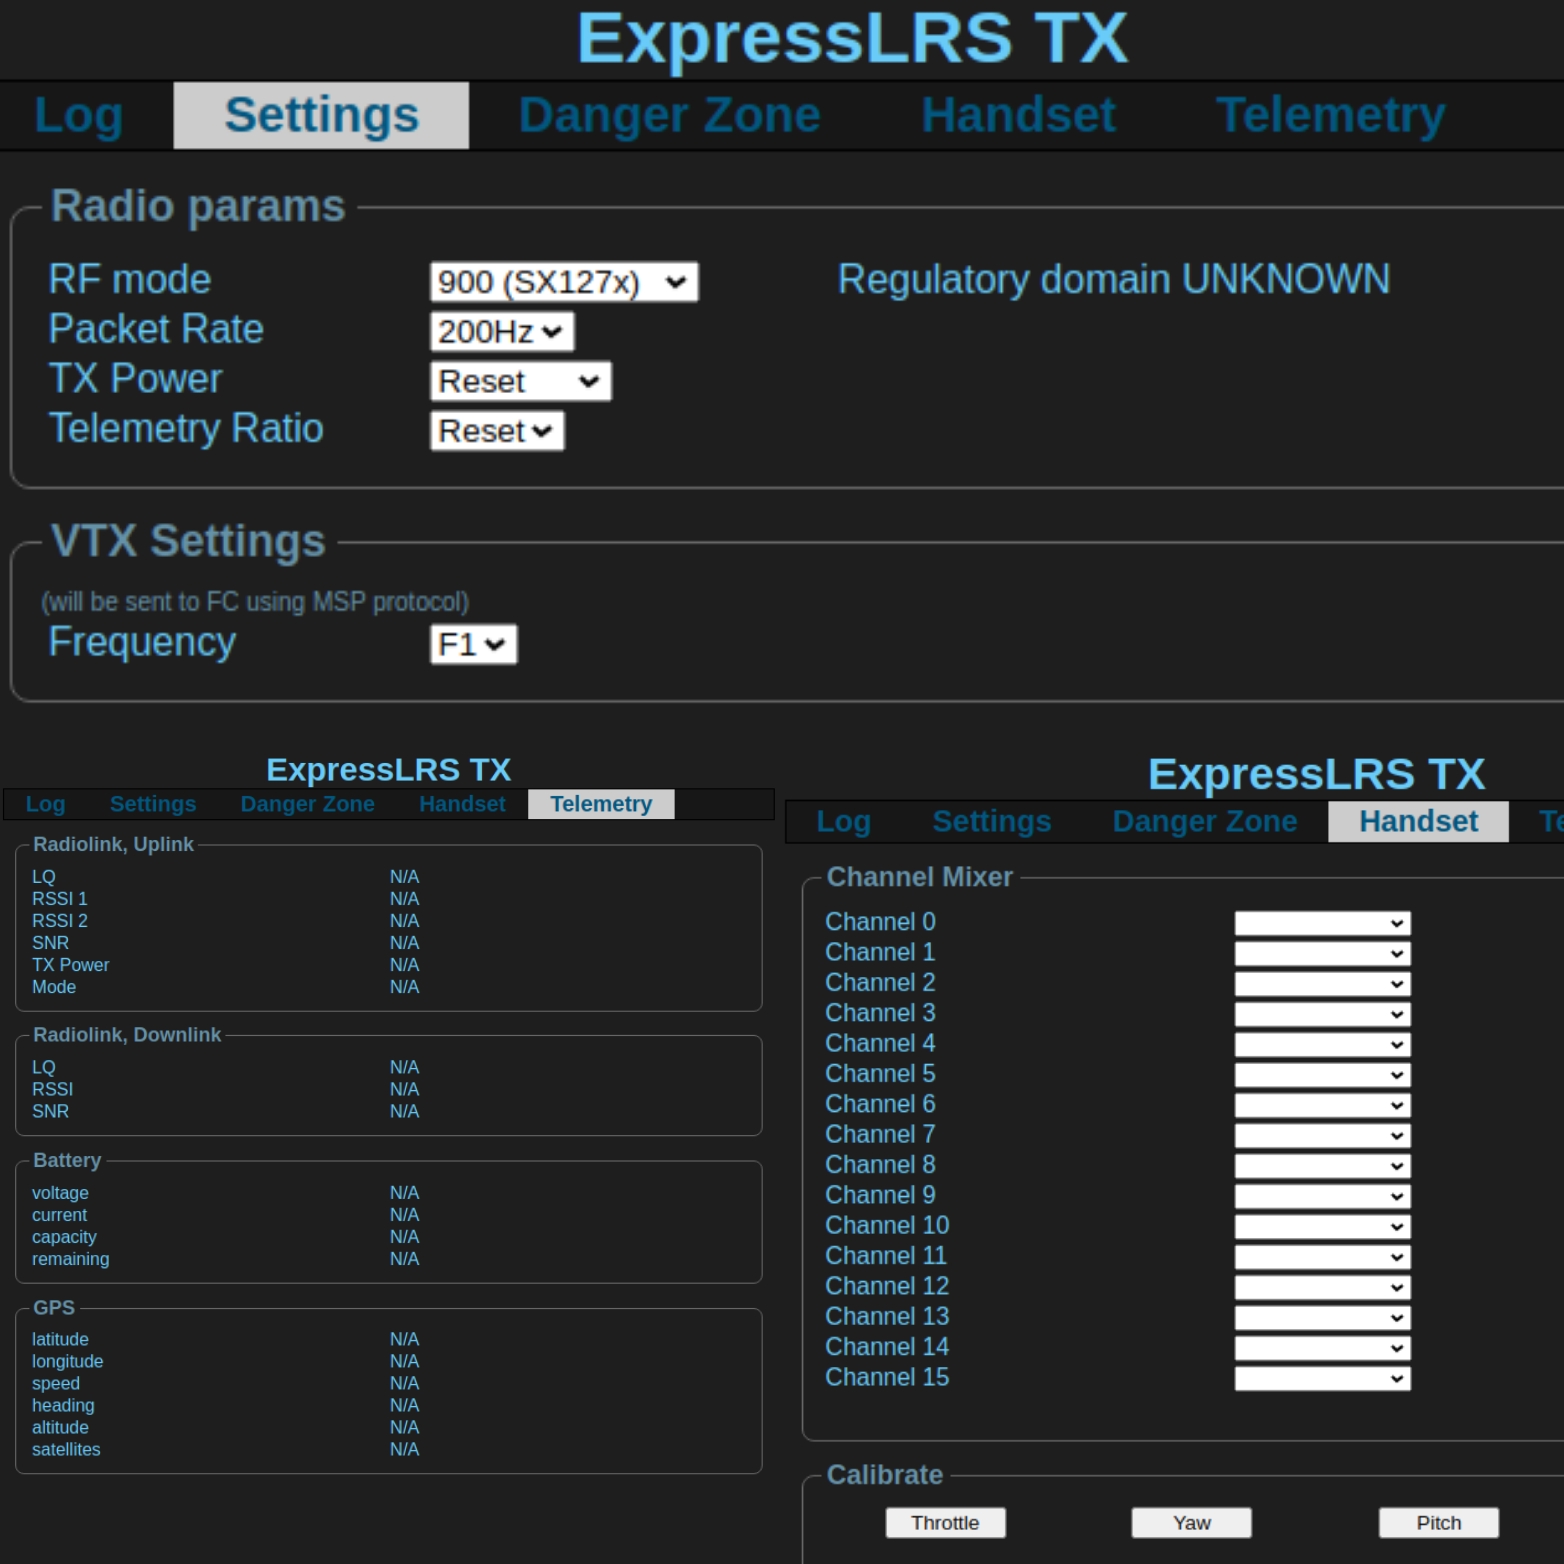Click the 'Radiolink, Downlink' section title
Viewport: 1564px width, 1564px height.
tap(127, 1035)
